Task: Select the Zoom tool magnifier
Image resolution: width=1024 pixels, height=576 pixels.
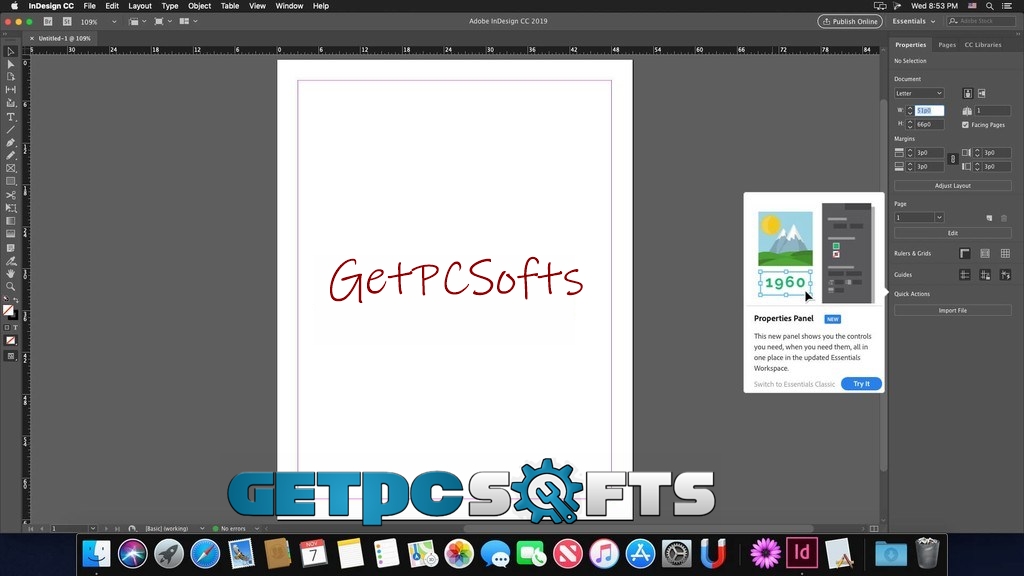Action: [10, 287]
